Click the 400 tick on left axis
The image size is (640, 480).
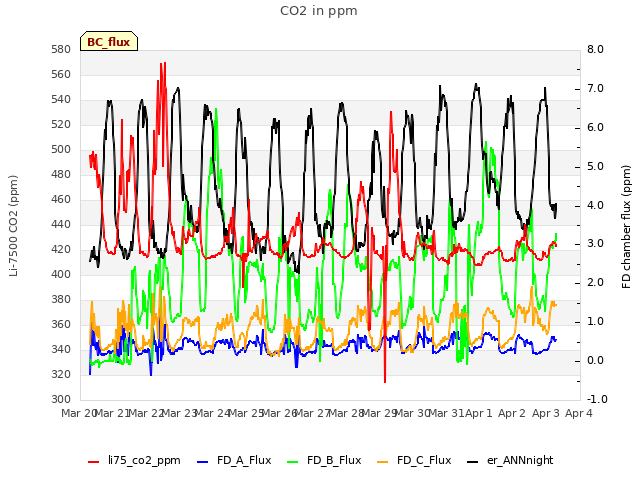[x=61, y=274]
